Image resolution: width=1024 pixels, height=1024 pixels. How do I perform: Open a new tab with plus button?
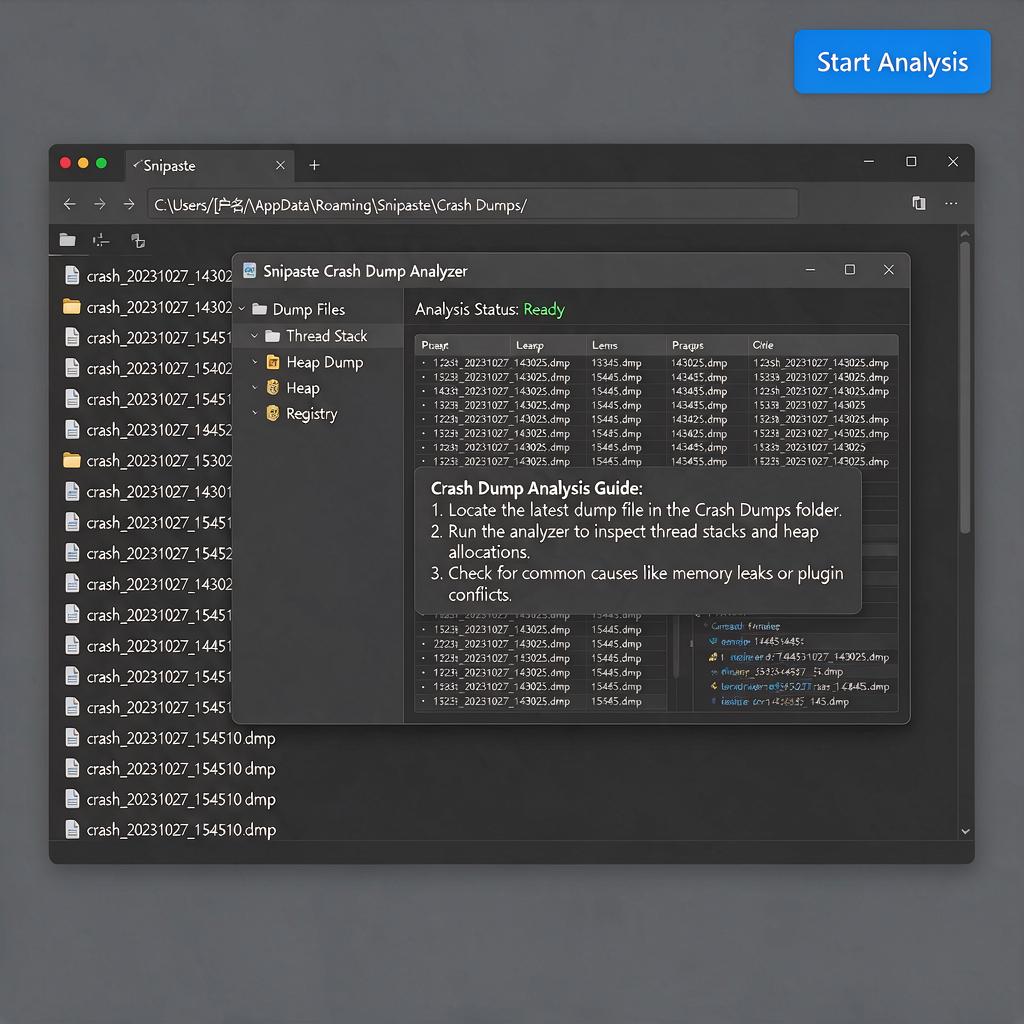(314, 165)
